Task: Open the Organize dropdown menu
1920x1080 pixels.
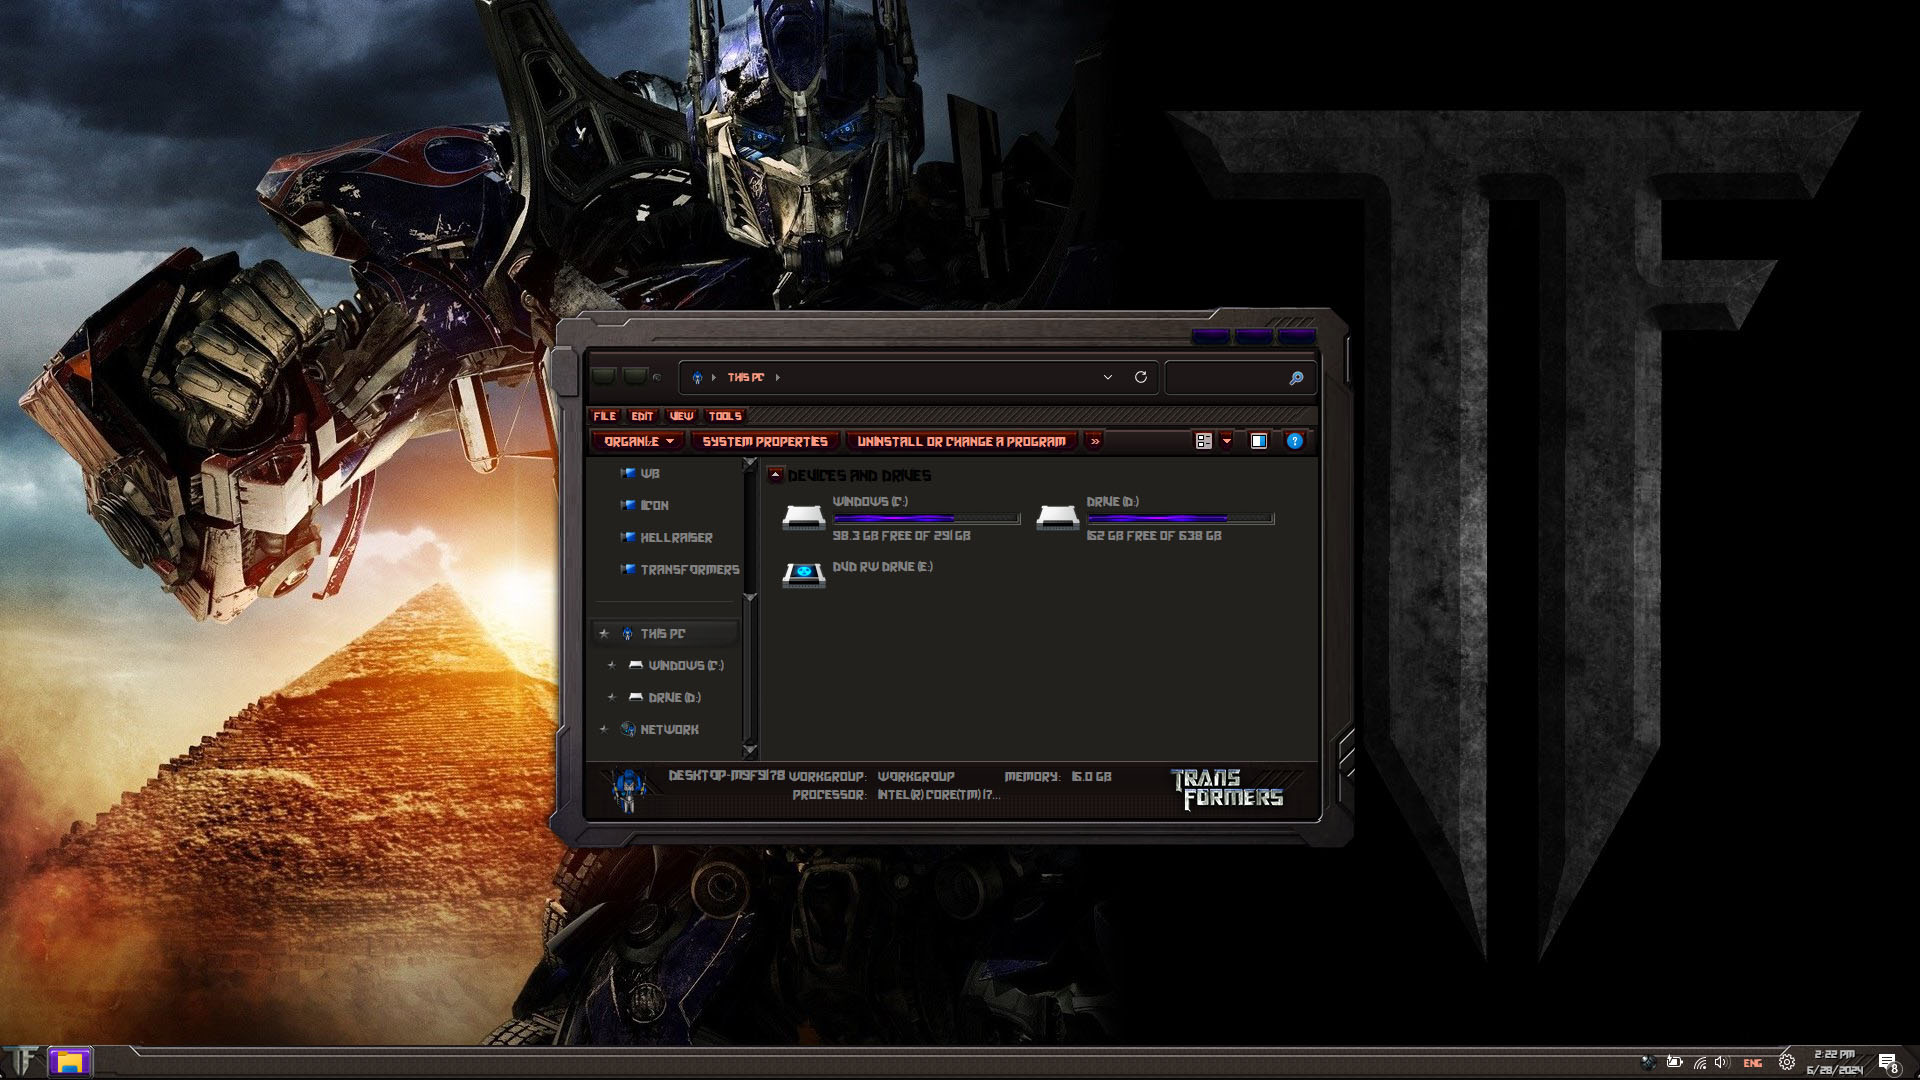Action: pos(640,441)
